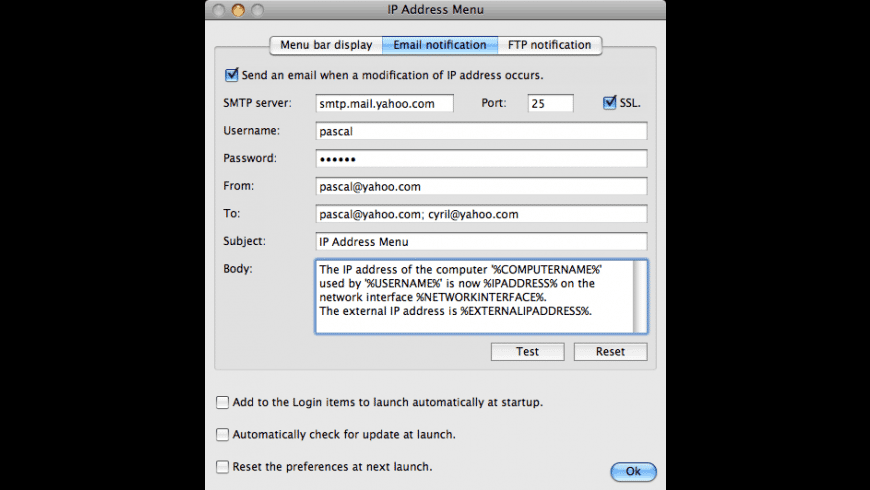Click the Reset button
This screenshot has height=490, width=870.
[610, 352]
